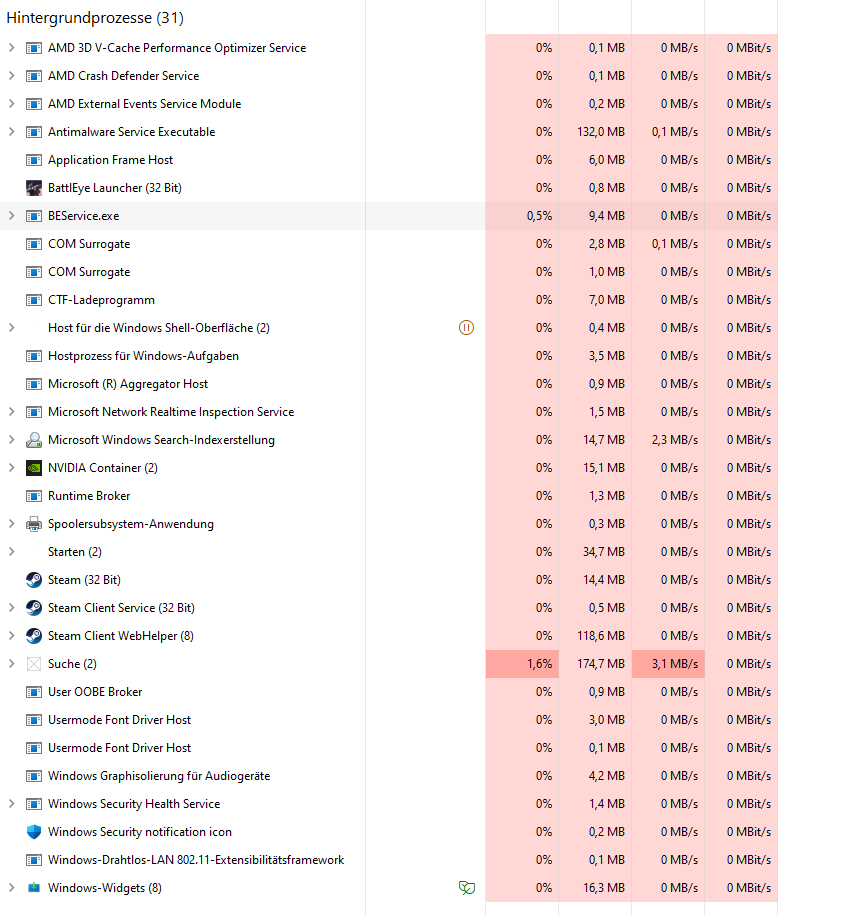This screenshot has width=841, height=916.
Task: Click the Suche process placeholder icon
Action: (x=34, y=664)
